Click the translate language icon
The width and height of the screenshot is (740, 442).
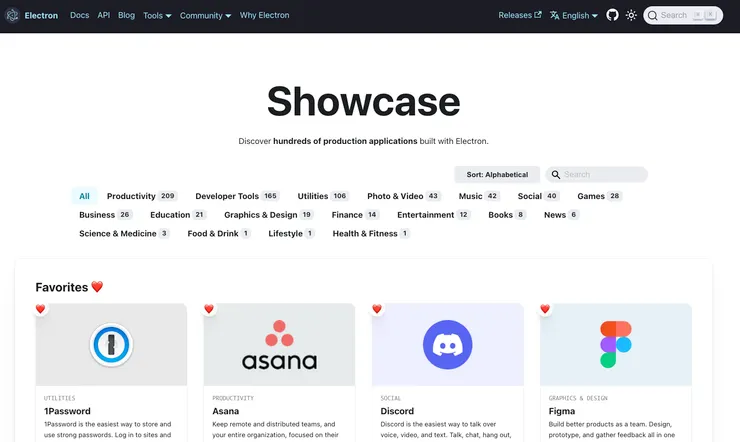point(555,16)
